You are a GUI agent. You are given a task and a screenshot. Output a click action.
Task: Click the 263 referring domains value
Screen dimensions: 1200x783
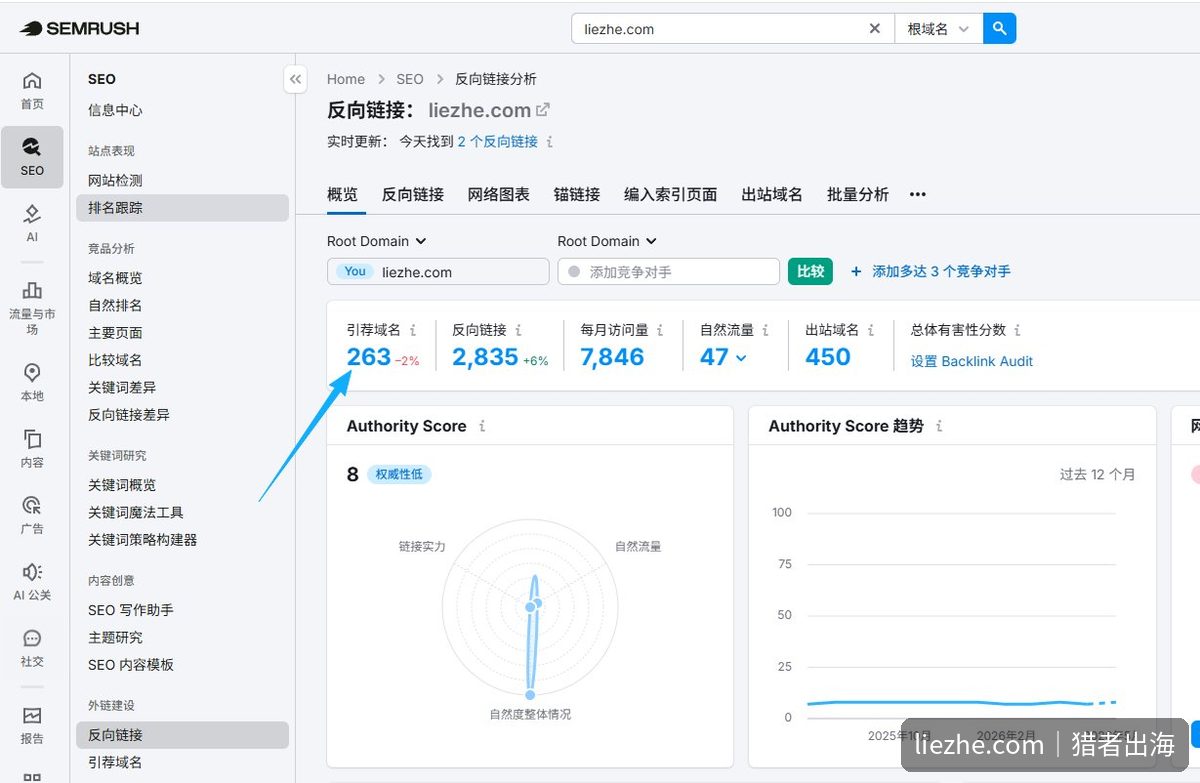[369, 357]
